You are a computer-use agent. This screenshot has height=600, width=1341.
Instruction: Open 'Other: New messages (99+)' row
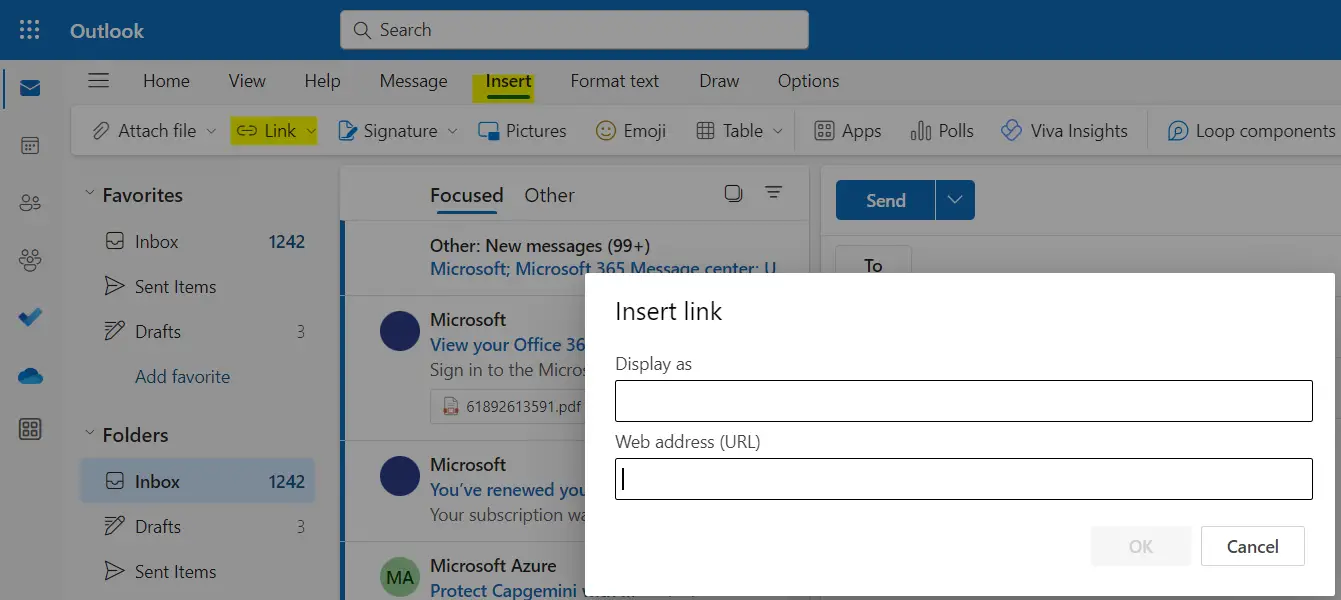(x=575, y=257)
